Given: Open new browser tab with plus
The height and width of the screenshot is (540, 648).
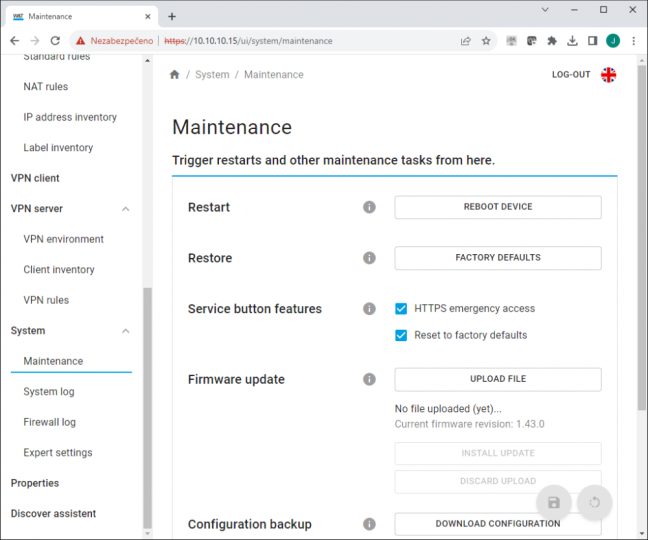Looking at the screenshot, I should click(x=172, y=17).
